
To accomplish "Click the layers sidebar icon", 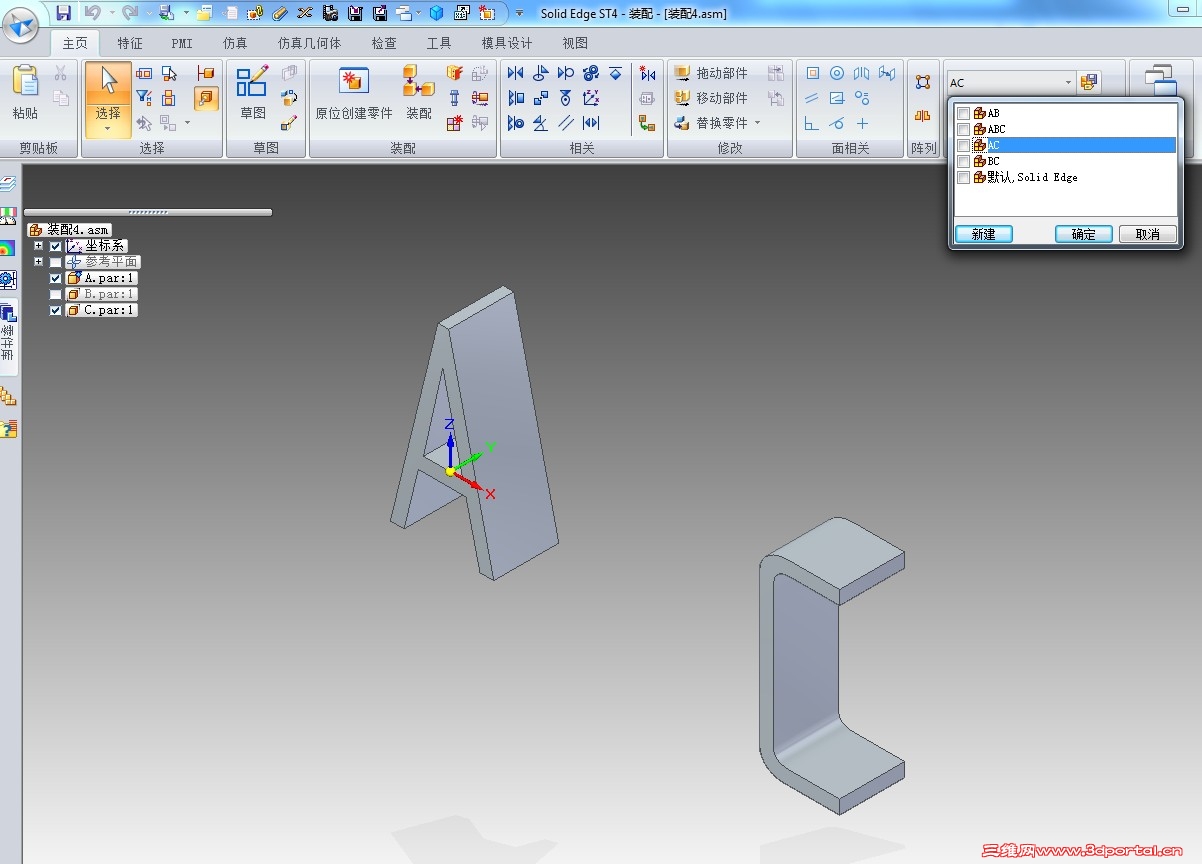I will pyautogui.click(x=8, y=184).
